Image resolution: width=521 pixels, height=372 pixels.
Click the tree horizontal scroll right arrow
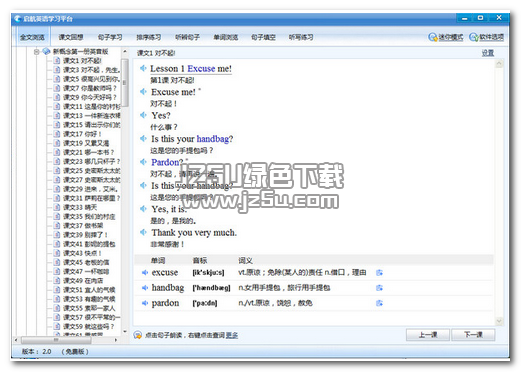click(x=116, y=340)
